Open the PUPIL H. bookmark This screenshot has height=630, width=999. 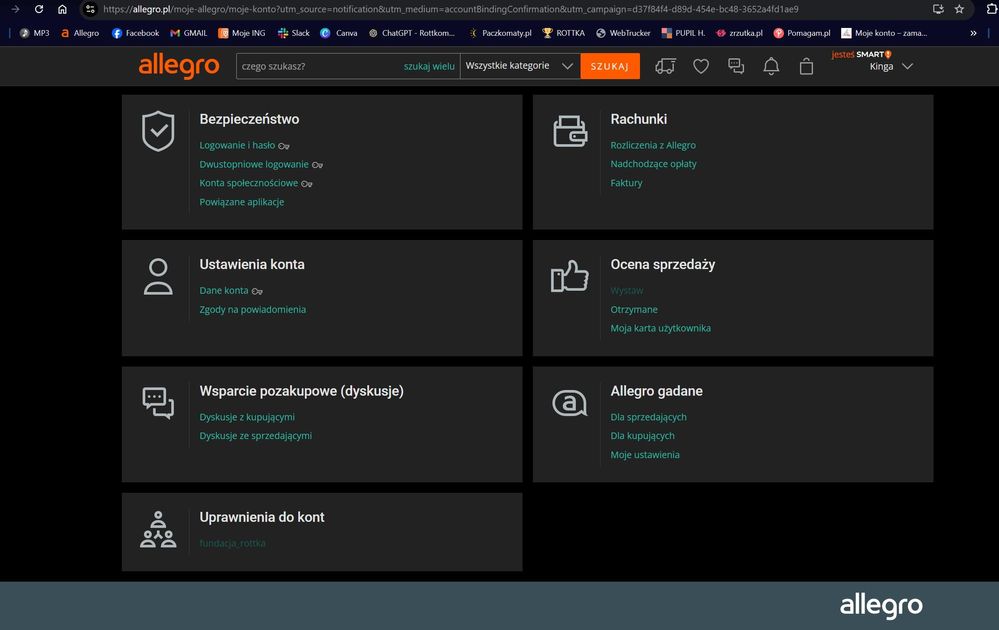pyautogui.click(x=683, y=33)
